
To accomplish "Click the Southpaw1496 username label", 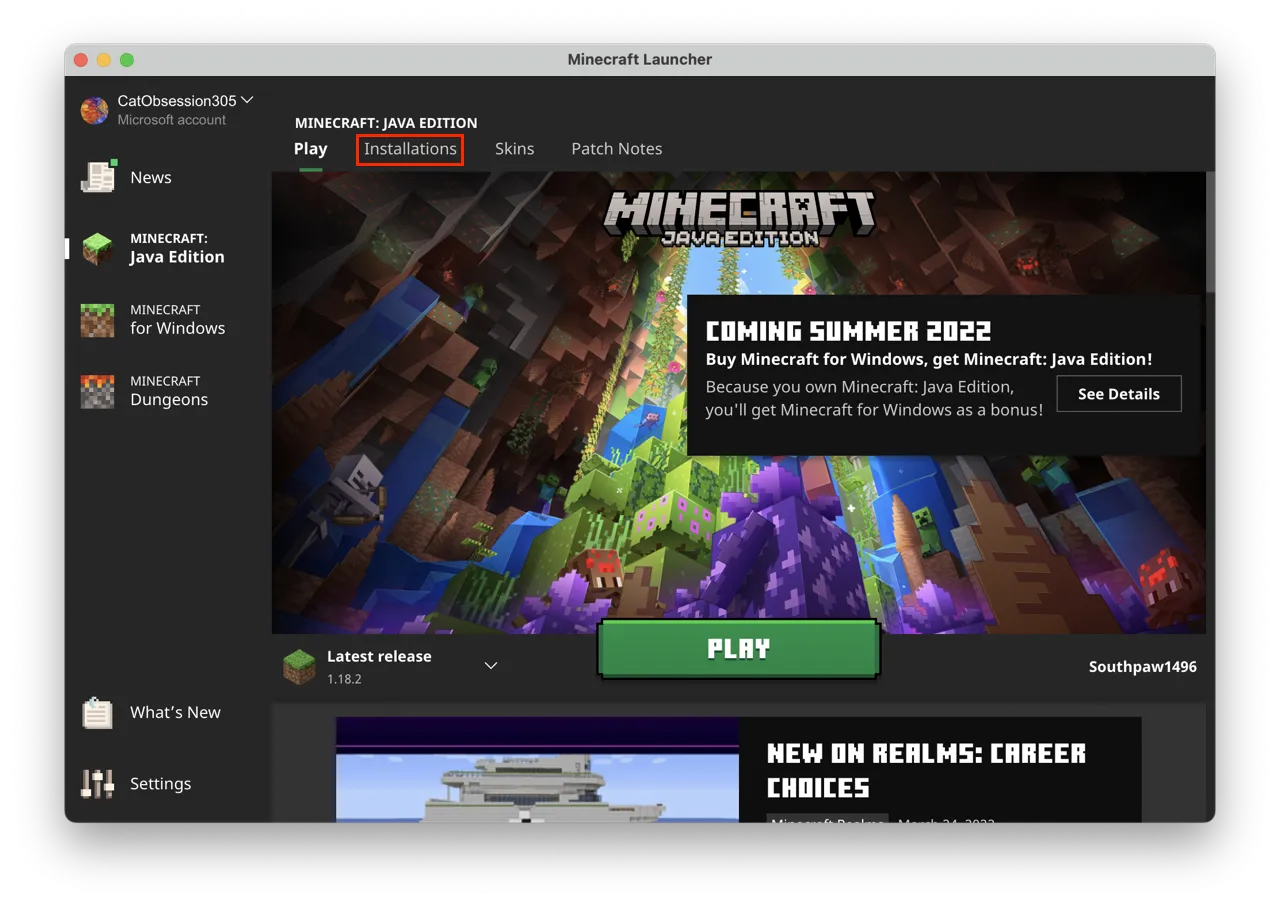I will (1142, 666).
